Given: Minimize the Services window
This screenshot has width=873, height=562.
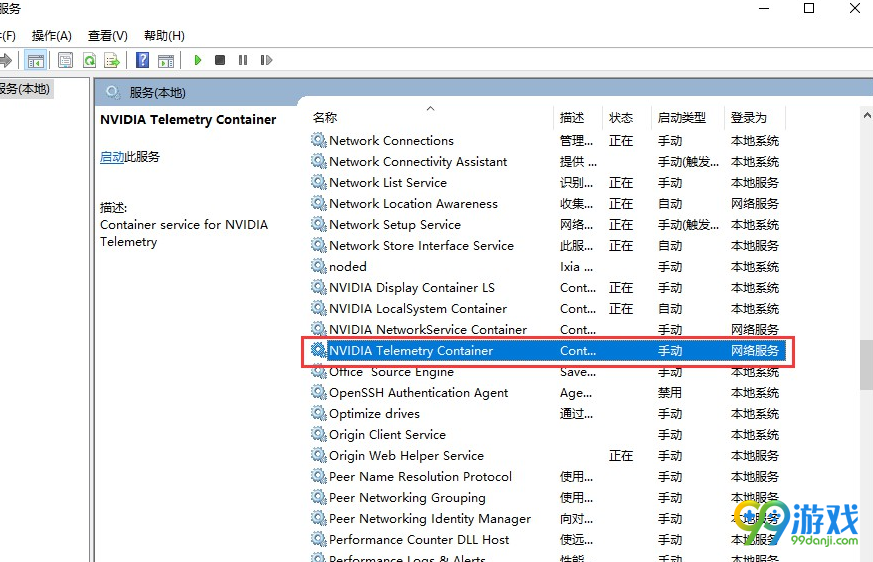Looking at the screenshot, I should tap(764, 8).
